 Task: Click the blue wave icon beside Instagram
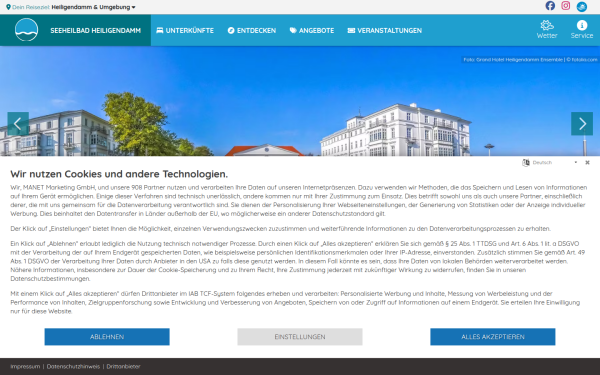(582, 7)
